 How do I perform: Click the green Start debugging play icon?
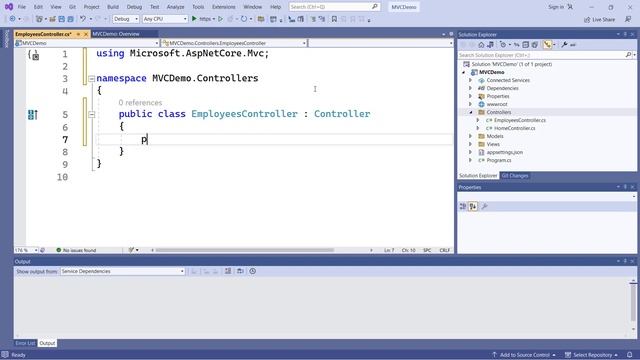click(194, 19)
